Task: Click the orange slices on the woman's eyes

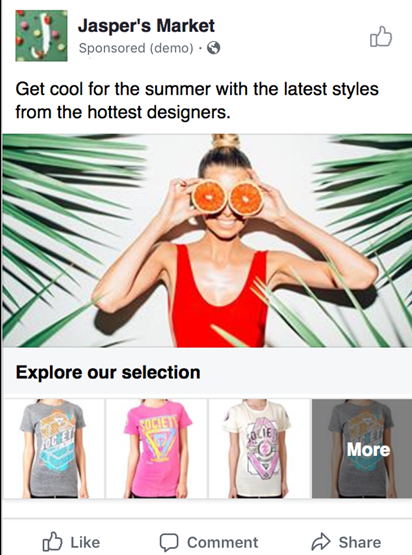Action: pos(227,198)
